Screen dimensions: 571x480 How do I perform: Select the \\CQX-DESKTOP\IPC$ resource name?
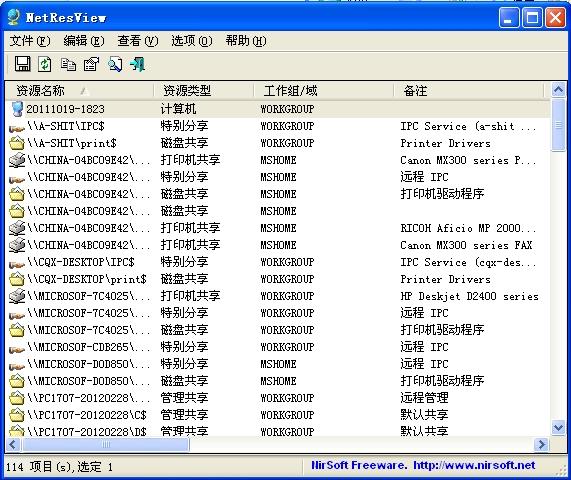point(81,262)
